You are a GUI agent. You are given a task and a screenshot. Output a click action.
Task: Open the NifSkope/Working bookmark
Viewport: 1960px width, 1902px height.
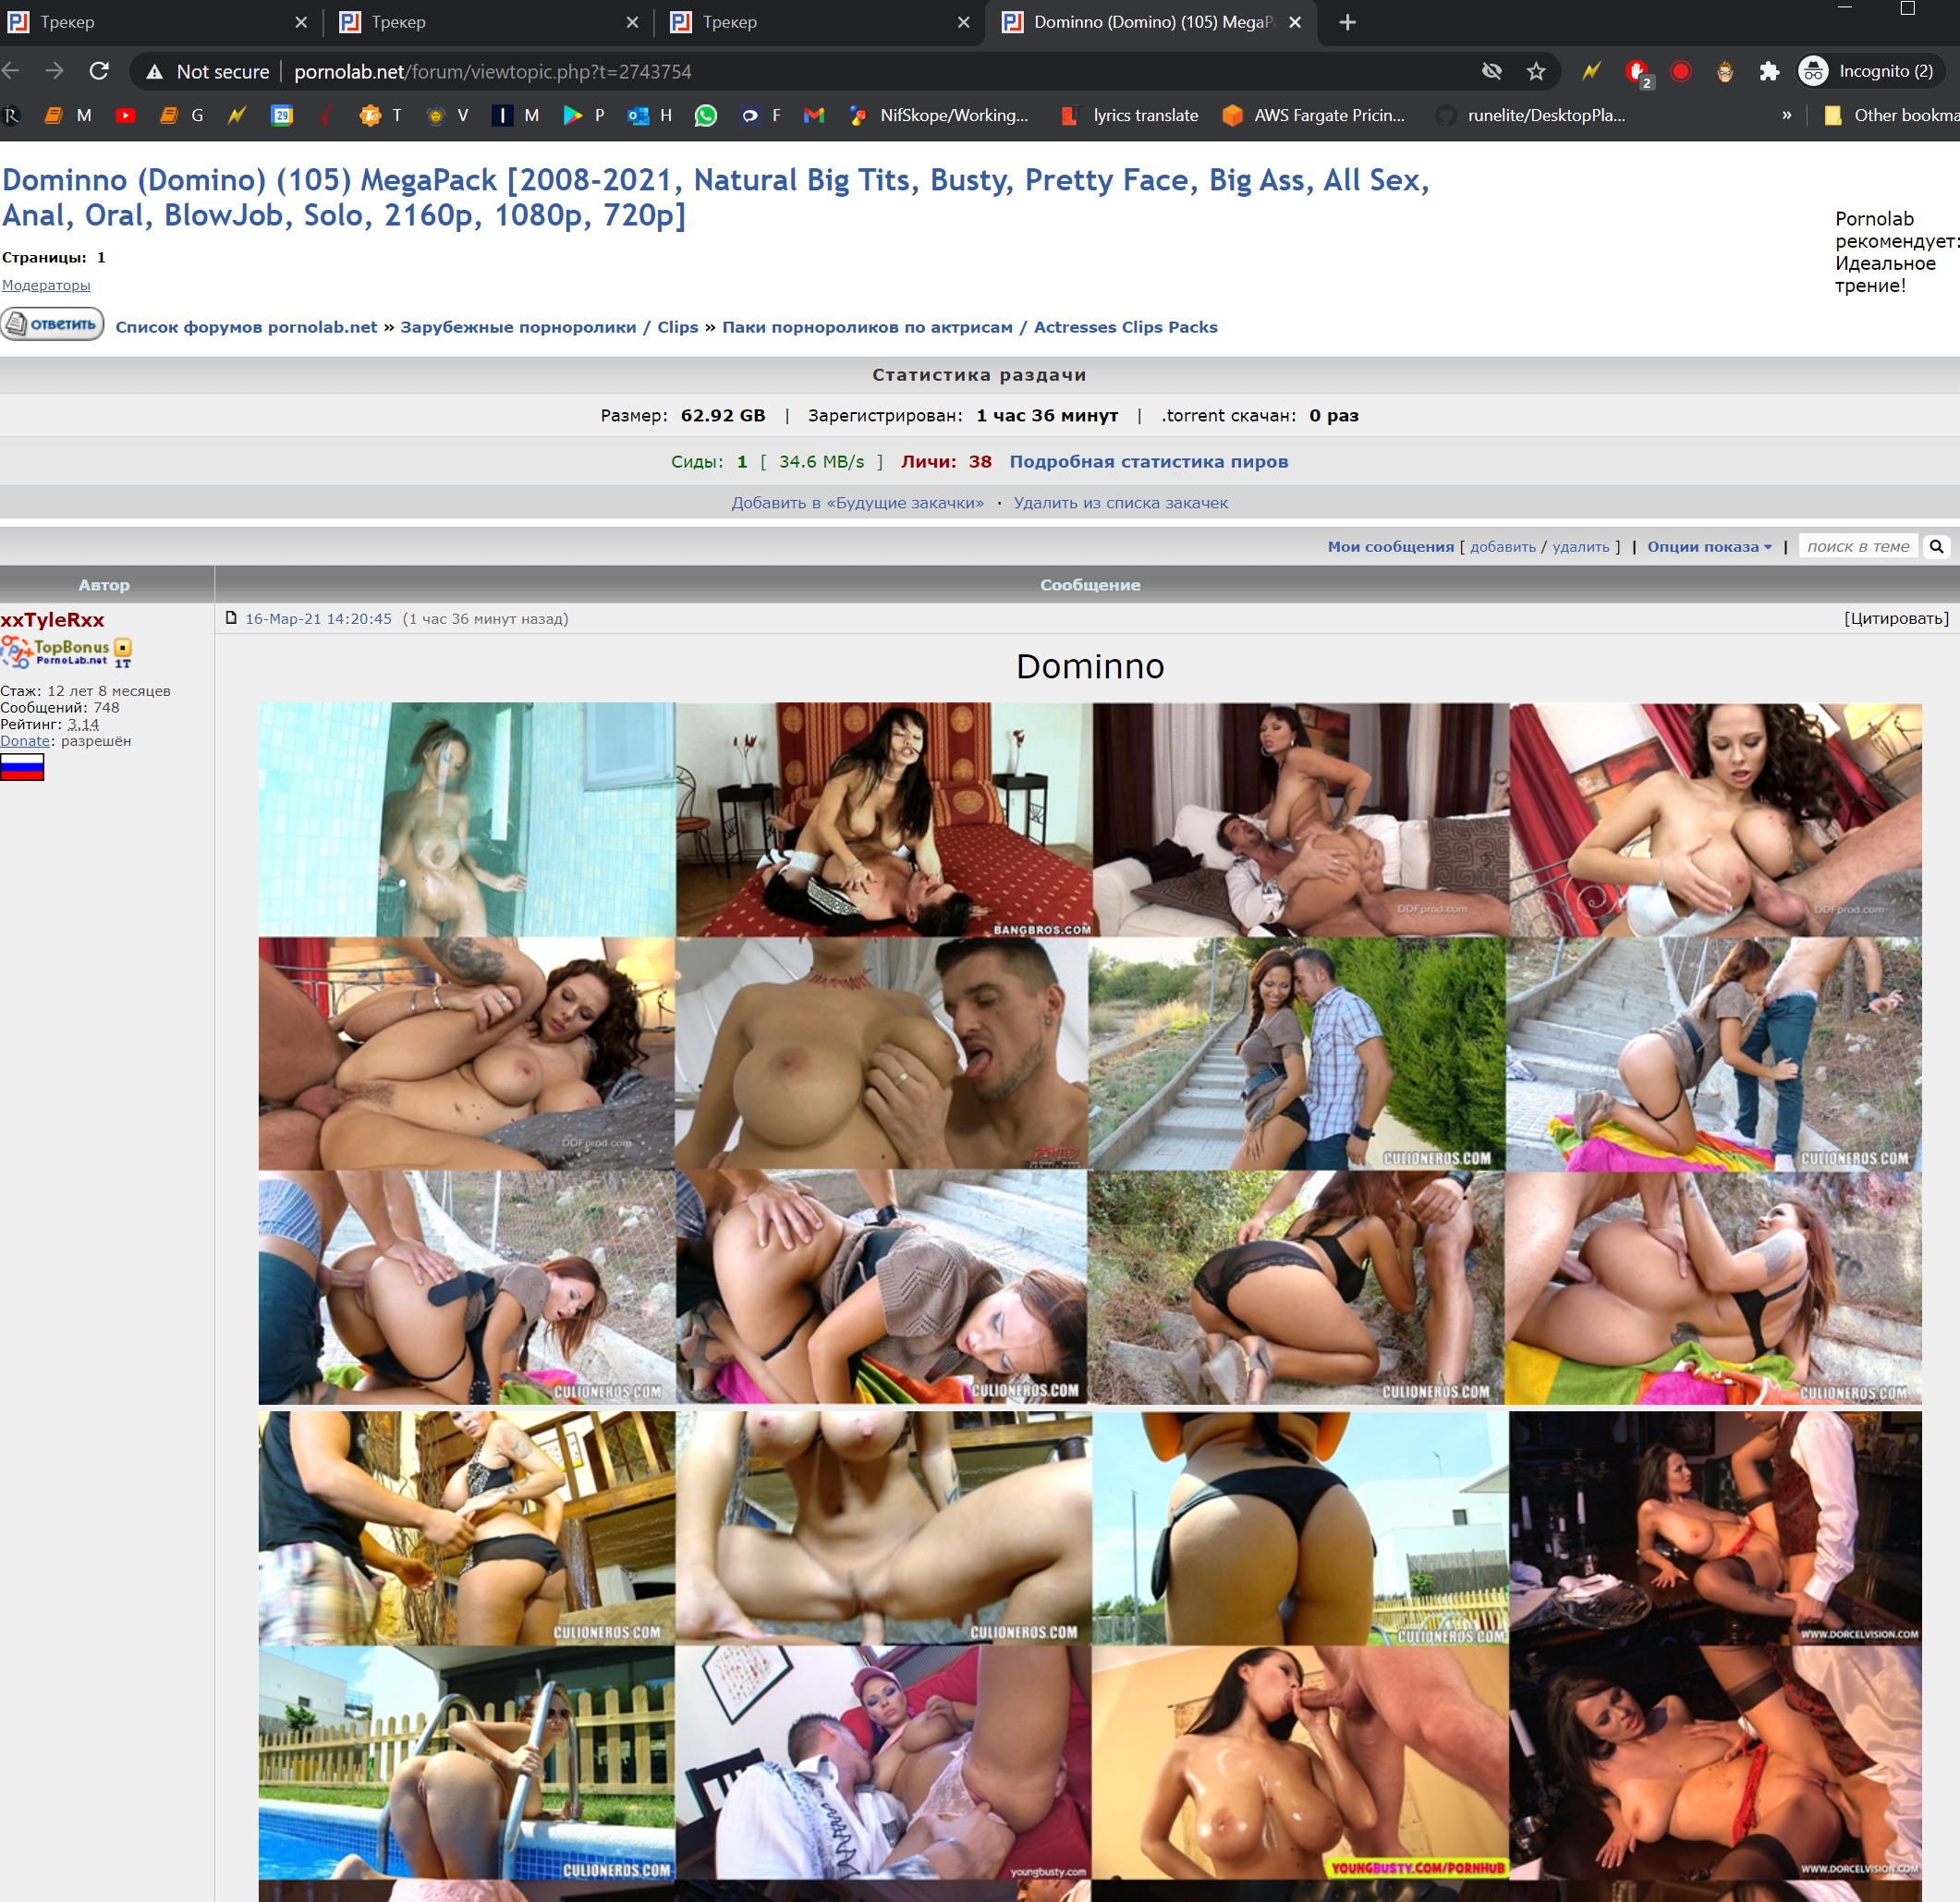tap(938, 115)
